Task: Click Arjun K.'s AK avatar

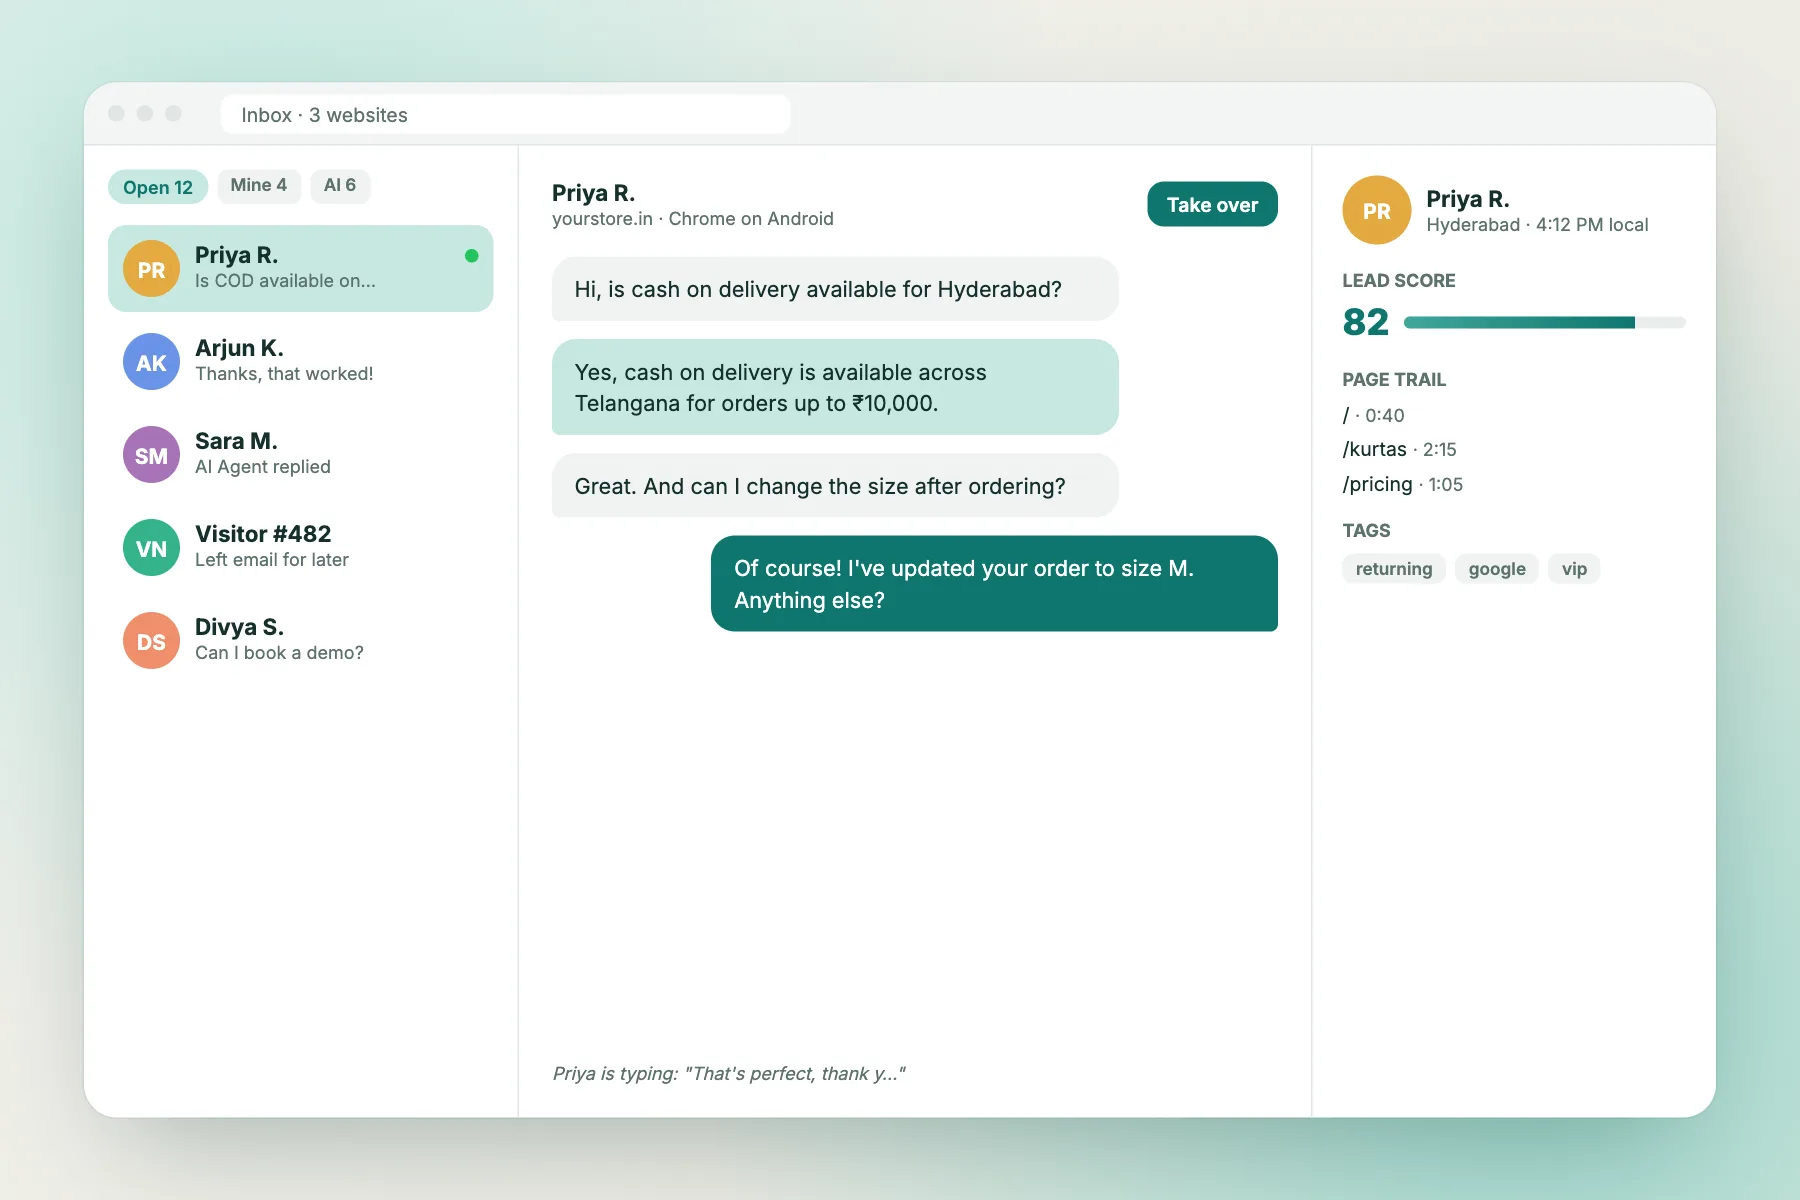Action: 151,362
